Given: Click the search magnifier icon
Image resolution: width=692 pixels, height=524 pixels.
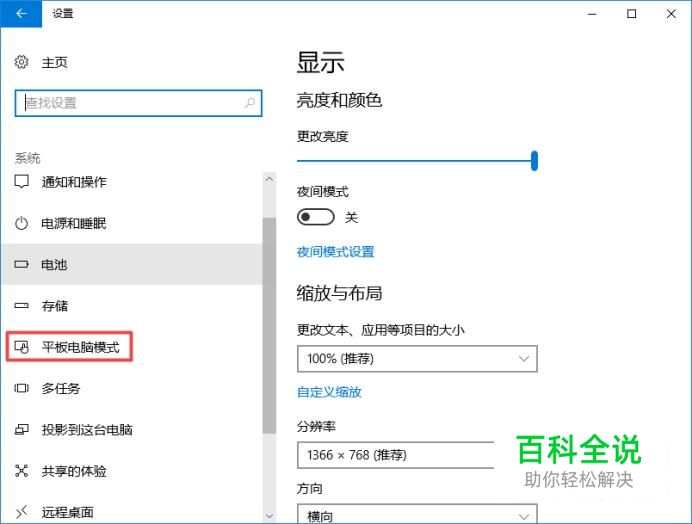Looking at the screenshot, I should click(x=250, y=103).
